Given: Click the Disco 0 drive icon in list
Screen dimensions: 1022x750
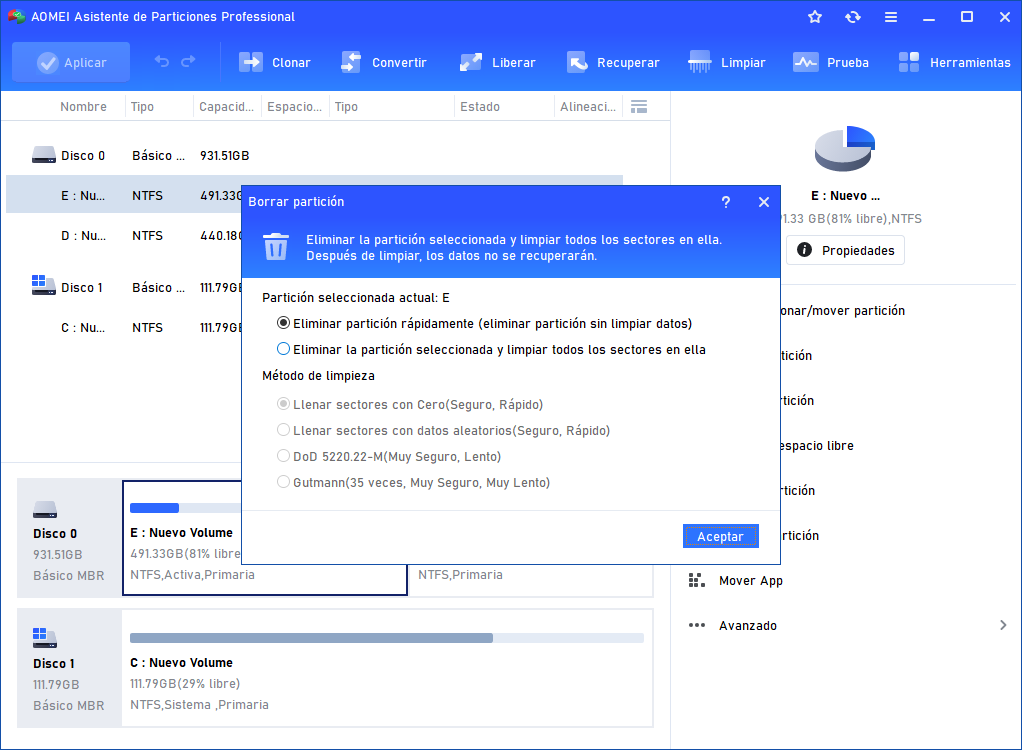Looking at the screenshot, I should 44,154.
